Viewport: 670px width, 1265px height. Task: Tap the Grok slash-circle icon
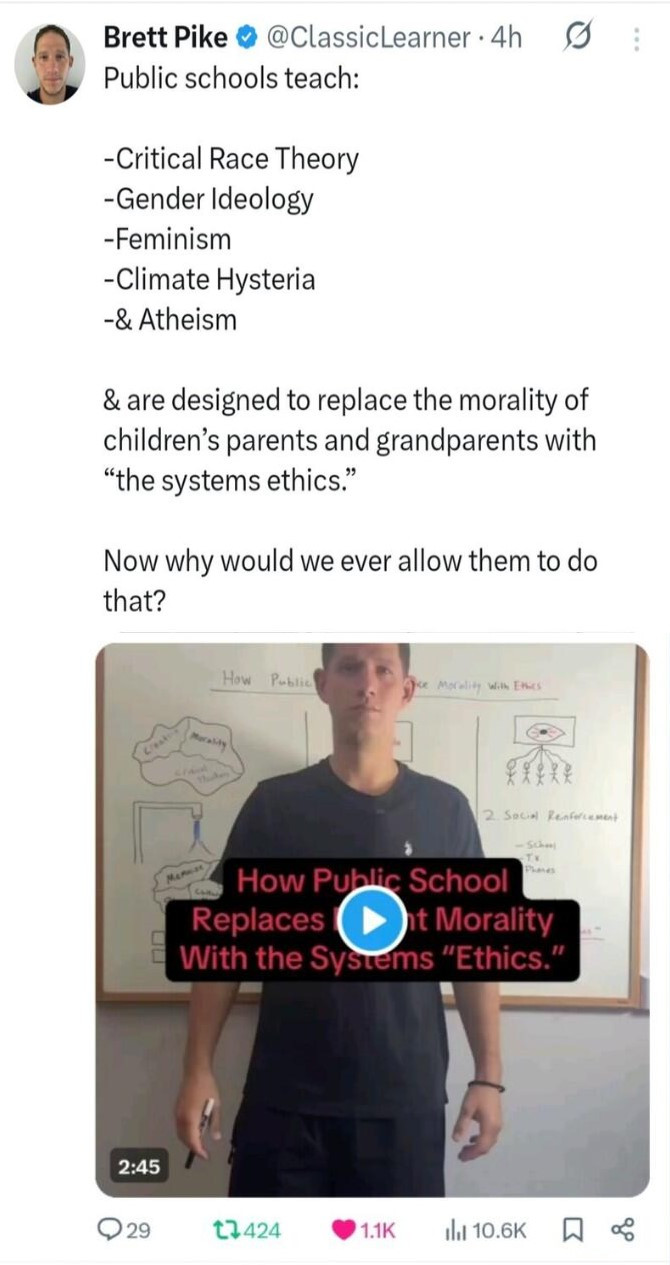coord(577,39)
